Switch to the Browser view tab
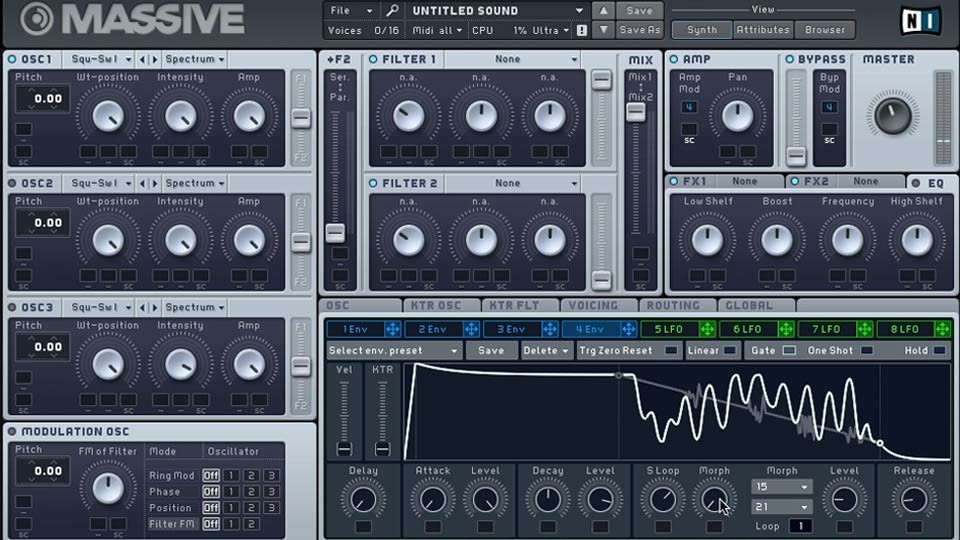960x540 pixels. tap(825, 29)
